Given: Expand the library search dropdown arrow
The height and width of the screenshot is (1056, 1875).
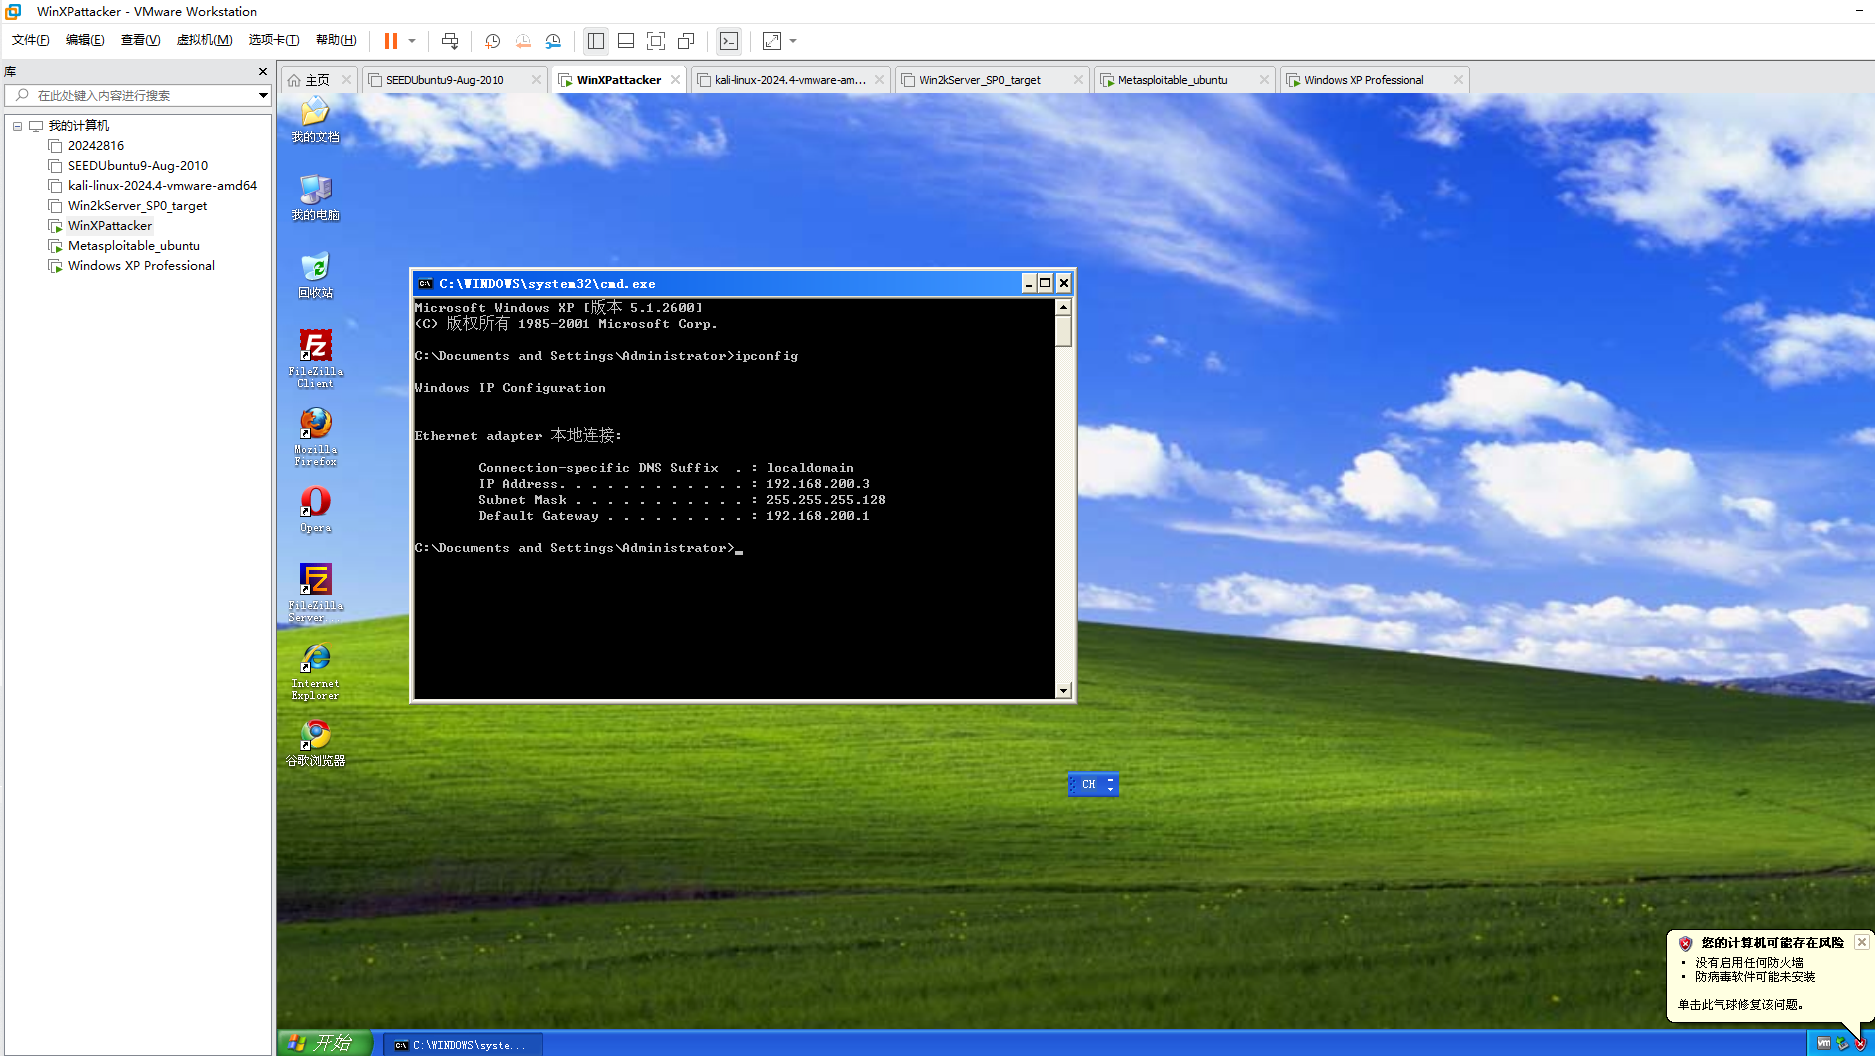Looking at the screenshot, I should tap(263, 95).
